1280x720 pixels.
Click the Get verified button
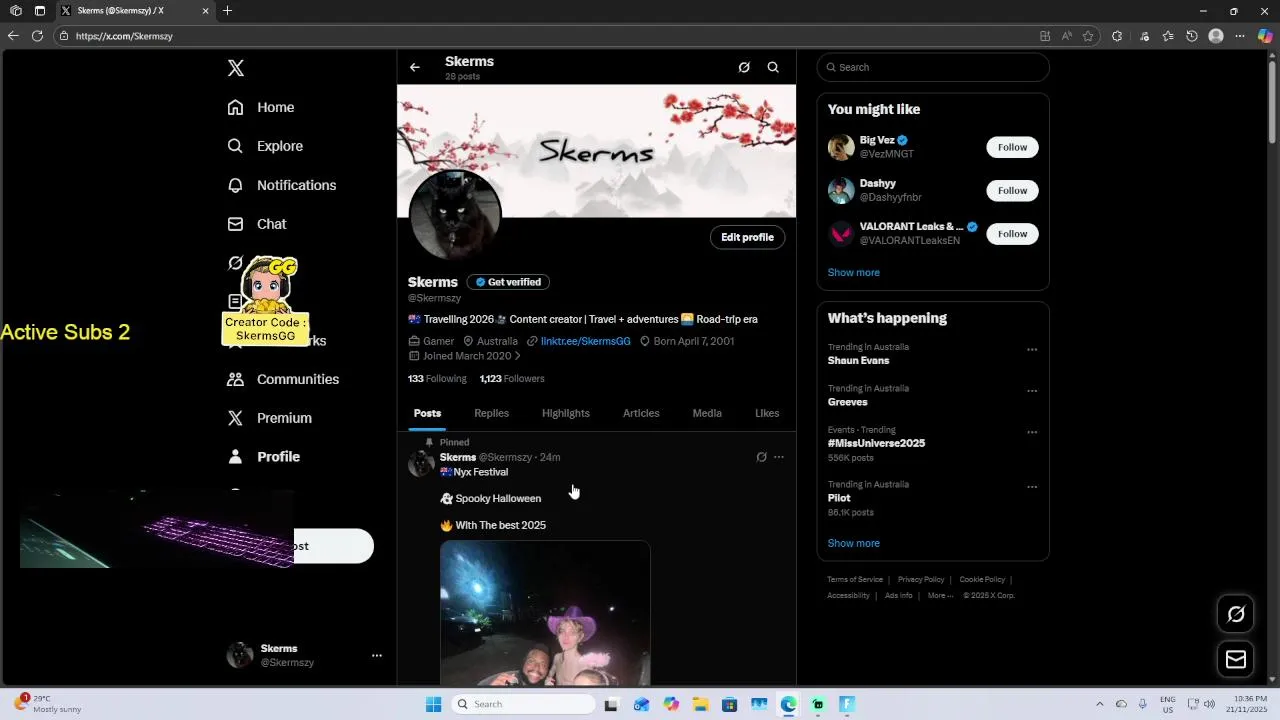508,282
